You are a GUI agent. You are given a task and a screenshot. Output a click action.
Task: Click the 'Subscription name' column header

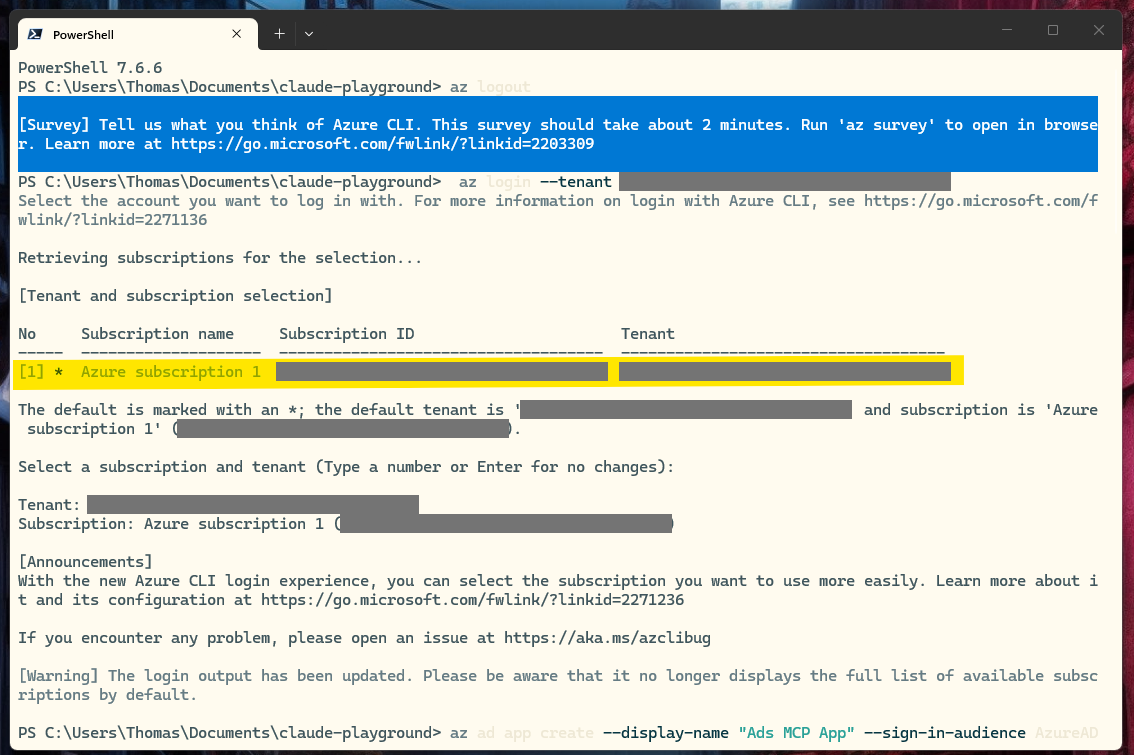point(157,334)
